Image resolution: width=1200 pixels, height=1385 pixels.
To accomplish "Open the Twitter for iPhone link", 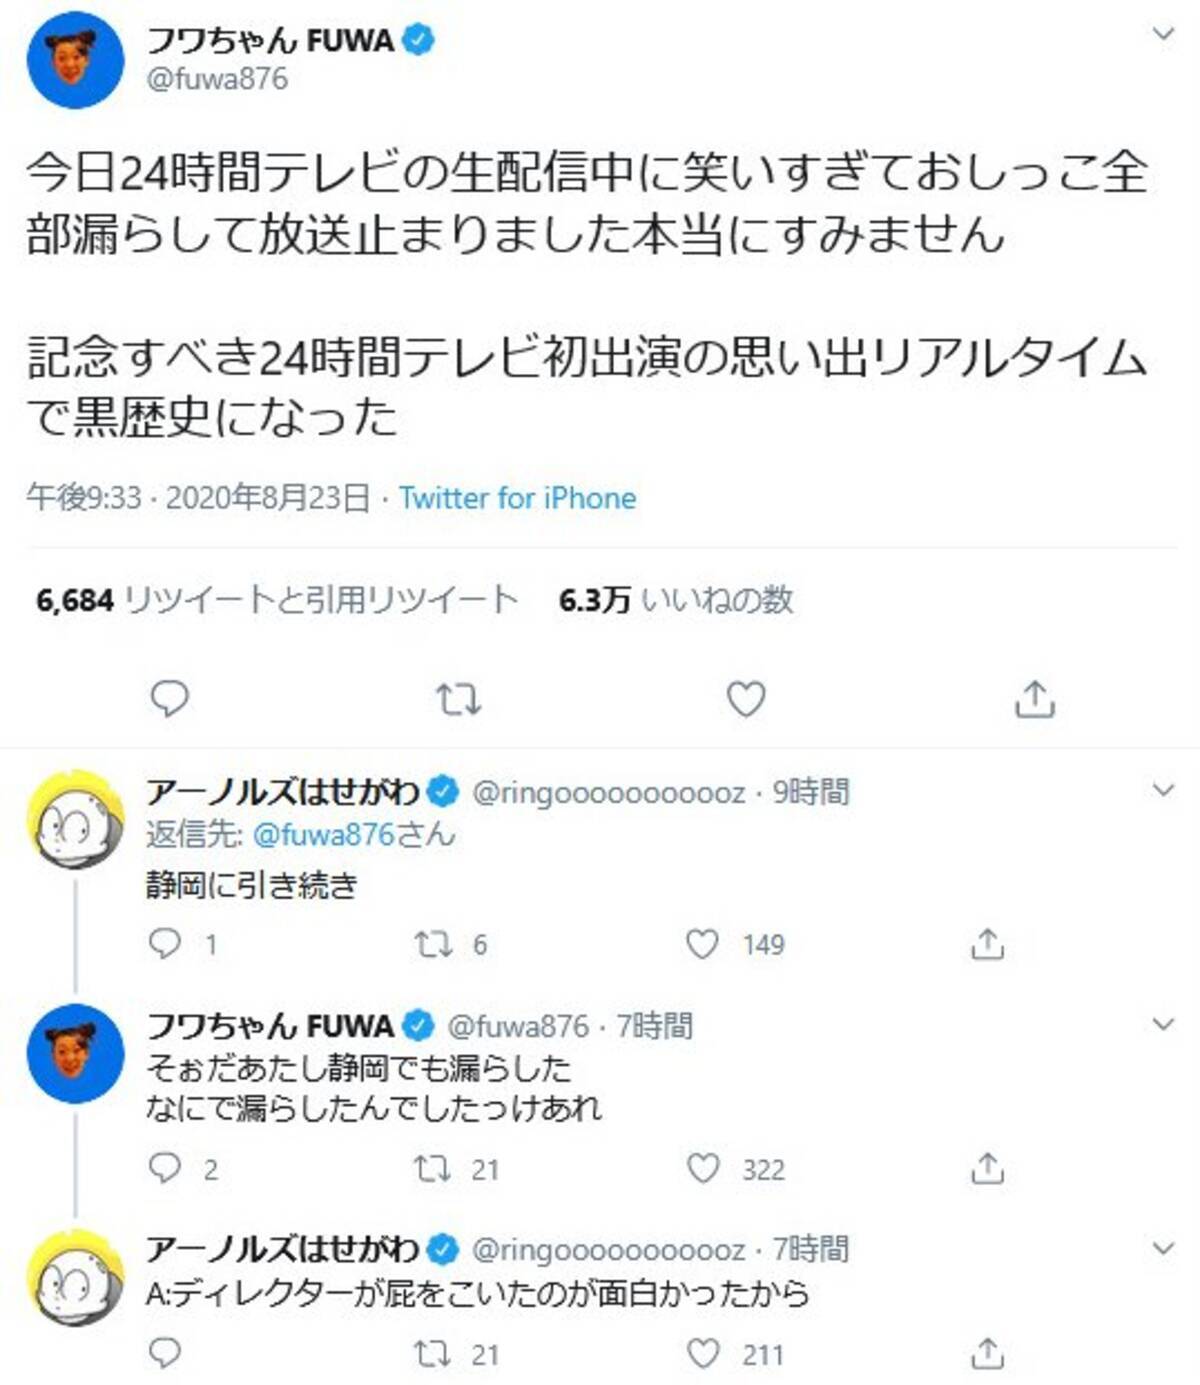I will 517,498.
